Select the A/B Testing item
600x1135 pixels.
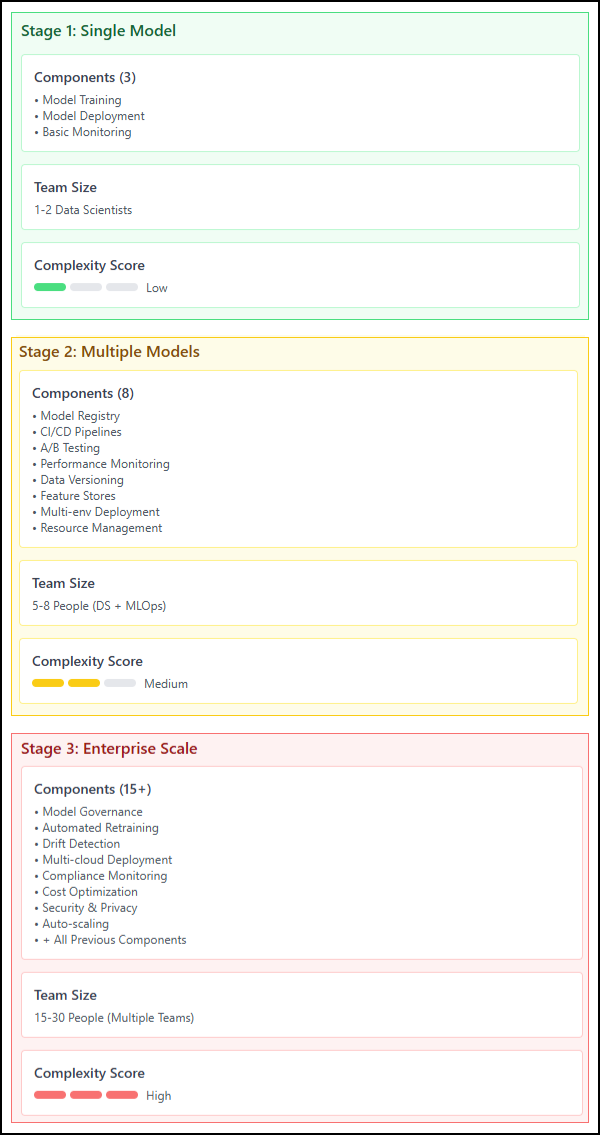tap(66, 448)
